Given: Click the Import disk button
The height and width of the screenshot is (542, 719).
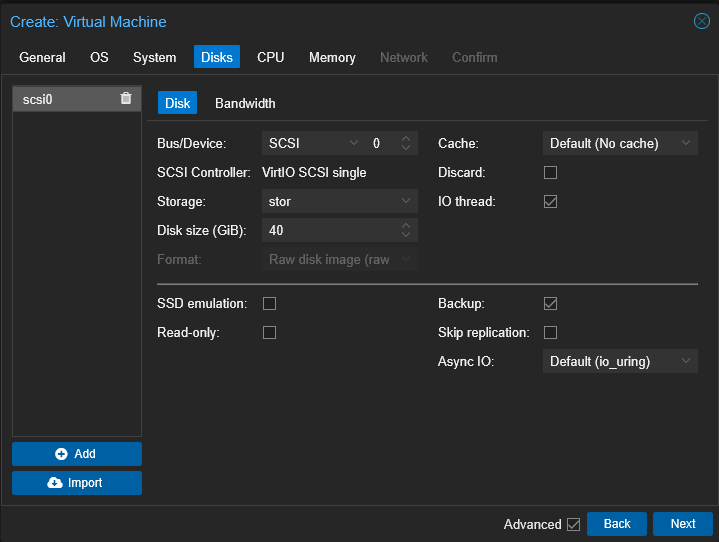Looking at the screenshot, I should pyautogui.click(x=77, y=483).
